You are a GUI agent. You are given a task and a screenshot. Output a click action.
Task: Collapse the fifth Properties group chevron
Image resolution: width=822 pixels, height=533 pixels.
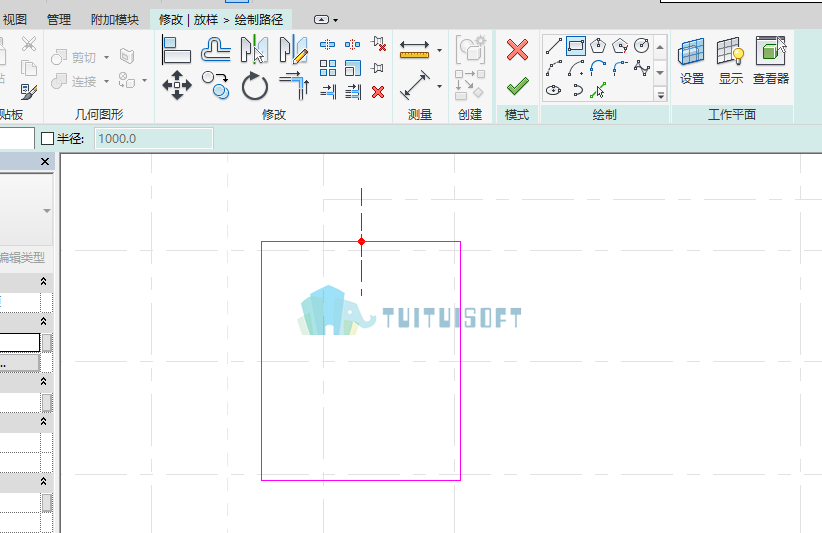(44, 481)
